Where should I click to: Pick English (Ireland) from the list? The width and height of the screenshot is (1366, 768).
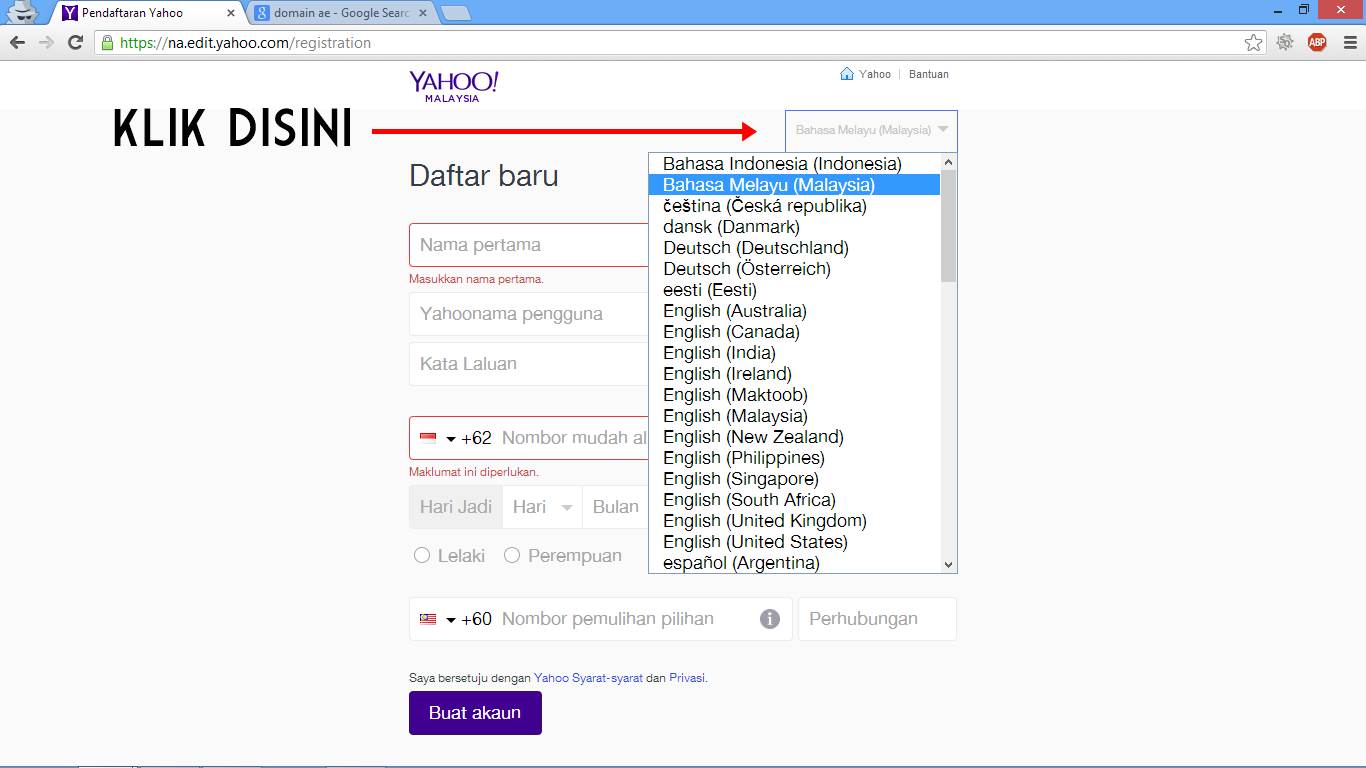click(795, 374)
